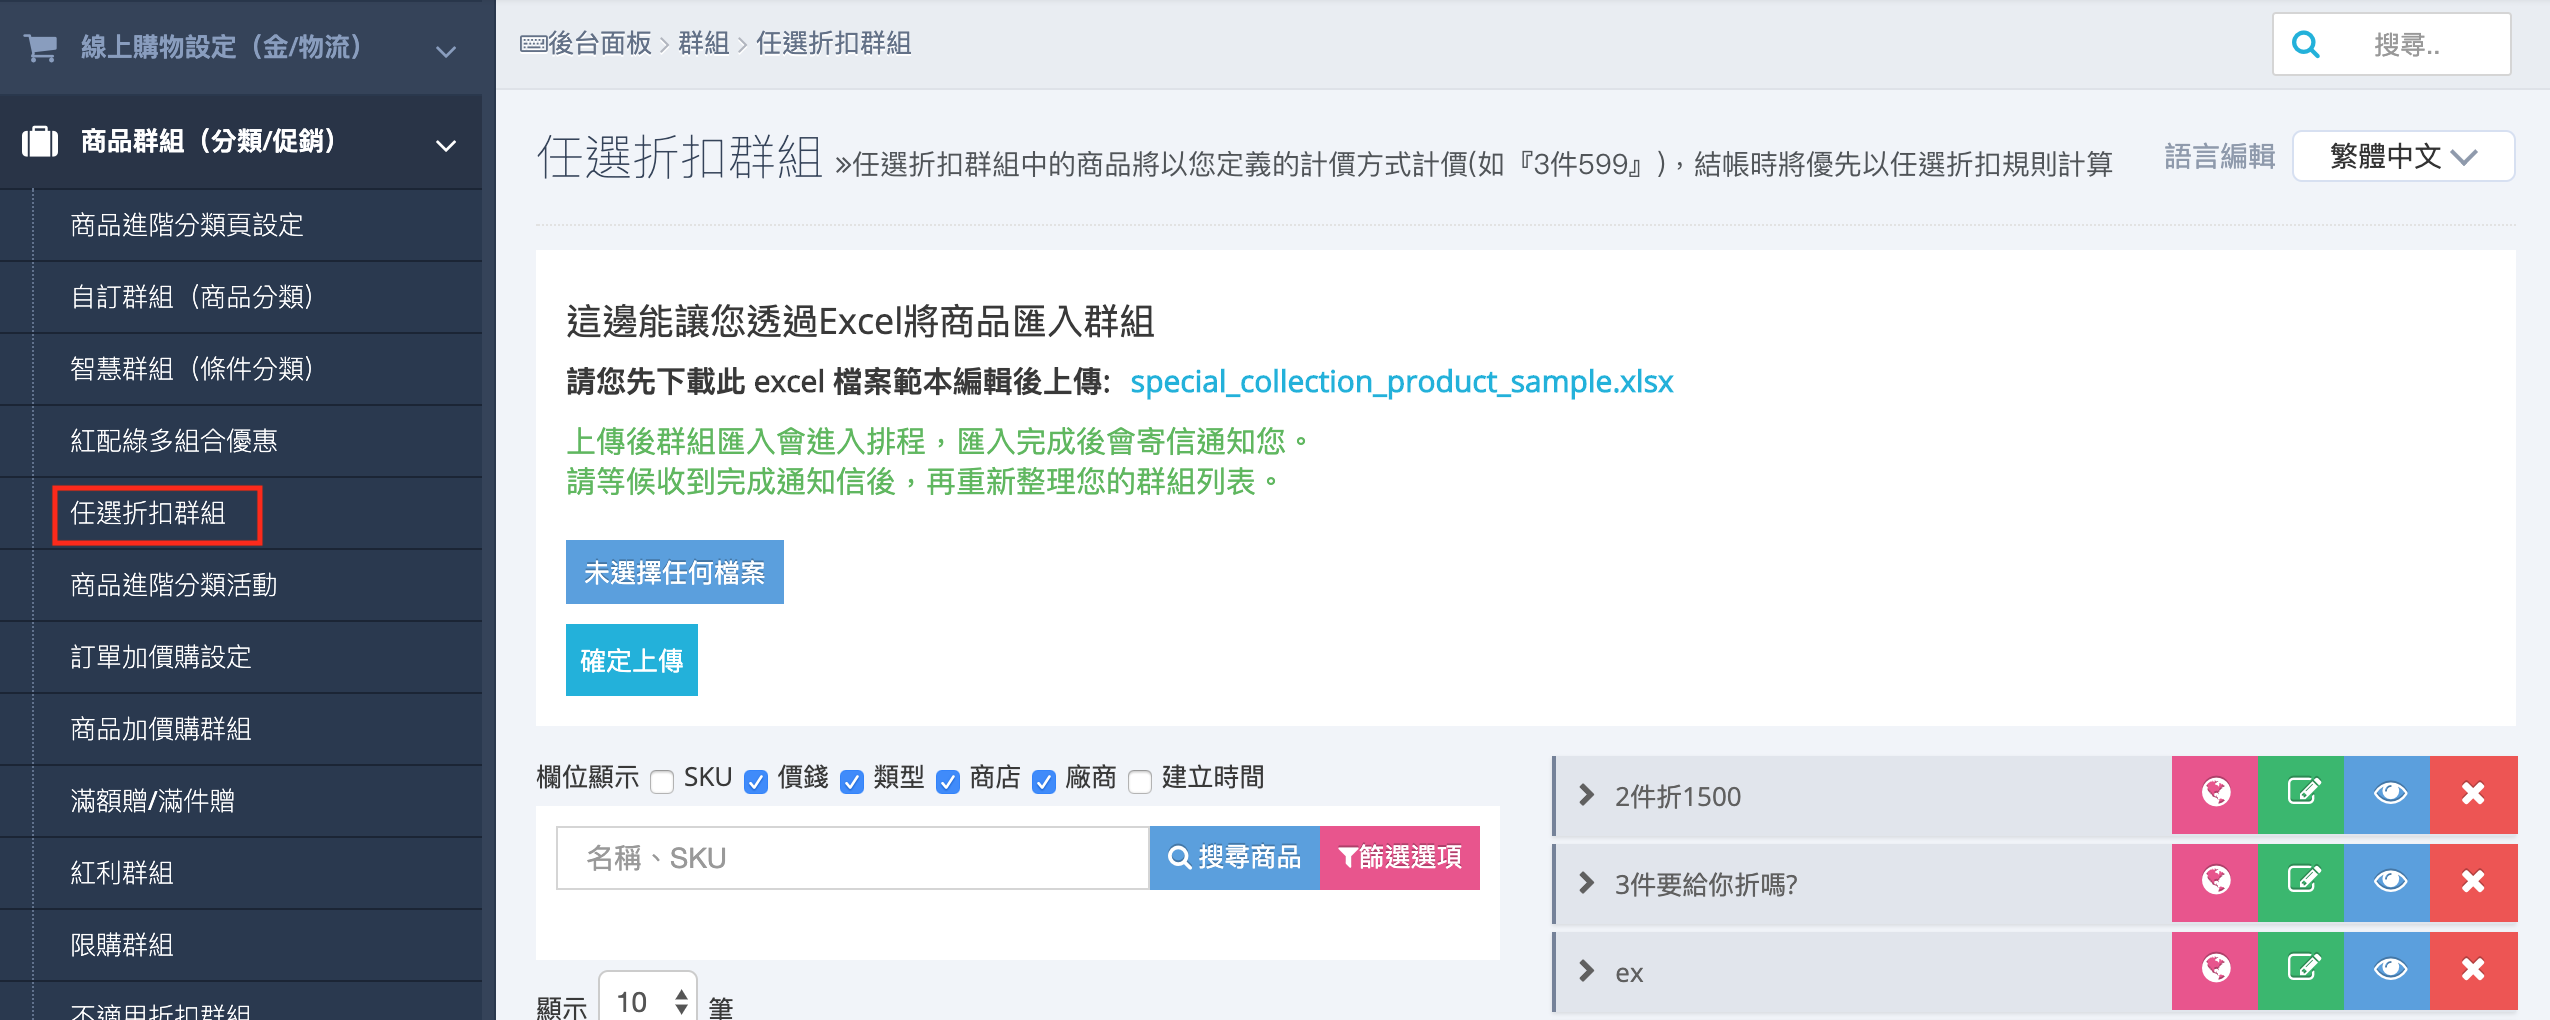Download special_collection_product_sample.xlsx file

(x=1401, y=382)
